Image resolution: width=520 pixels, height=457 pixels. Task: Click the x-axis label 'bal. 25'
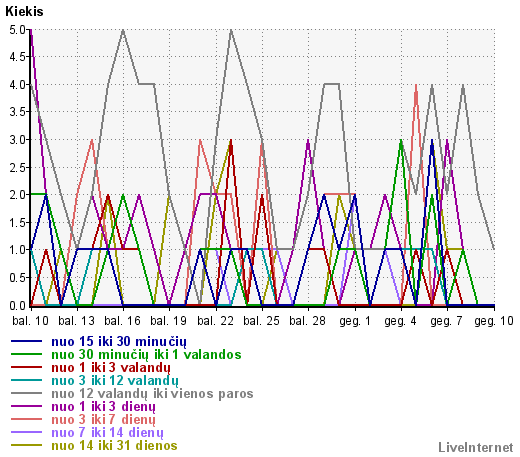(261, 321)
